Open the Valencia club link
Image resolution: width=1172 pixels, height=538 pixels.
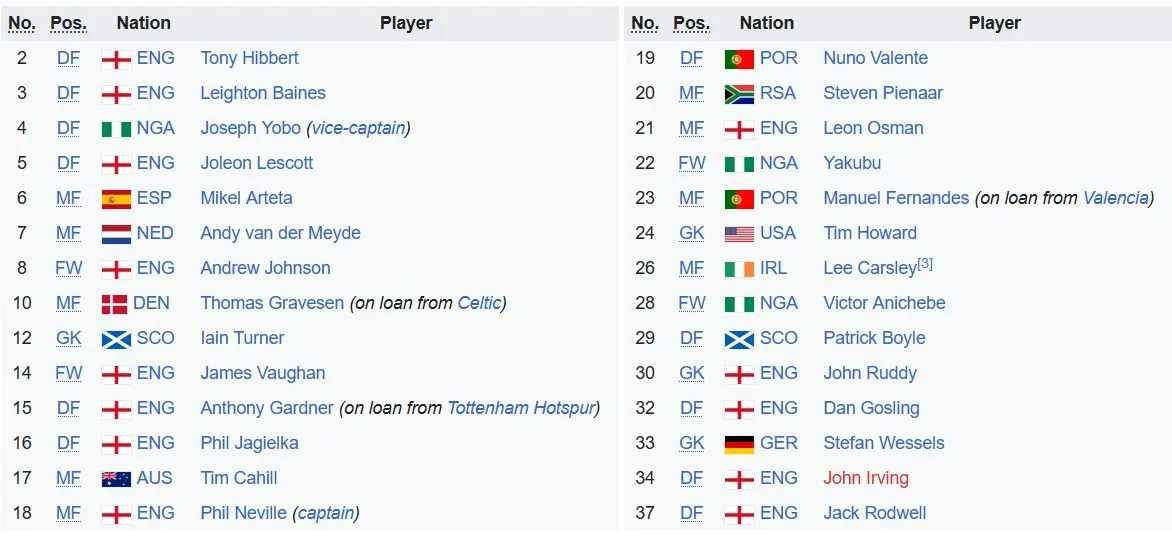(1115, 198)
